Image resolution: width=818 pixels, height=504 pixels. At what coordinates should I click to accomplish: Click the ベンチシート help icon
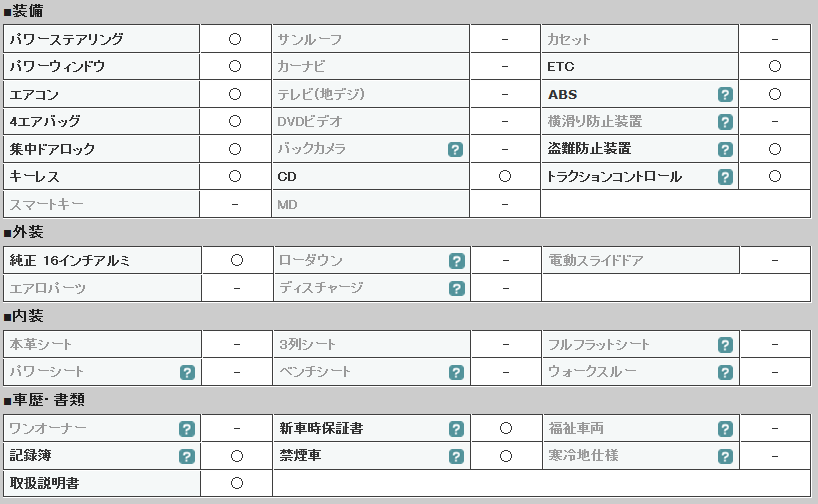456,373
